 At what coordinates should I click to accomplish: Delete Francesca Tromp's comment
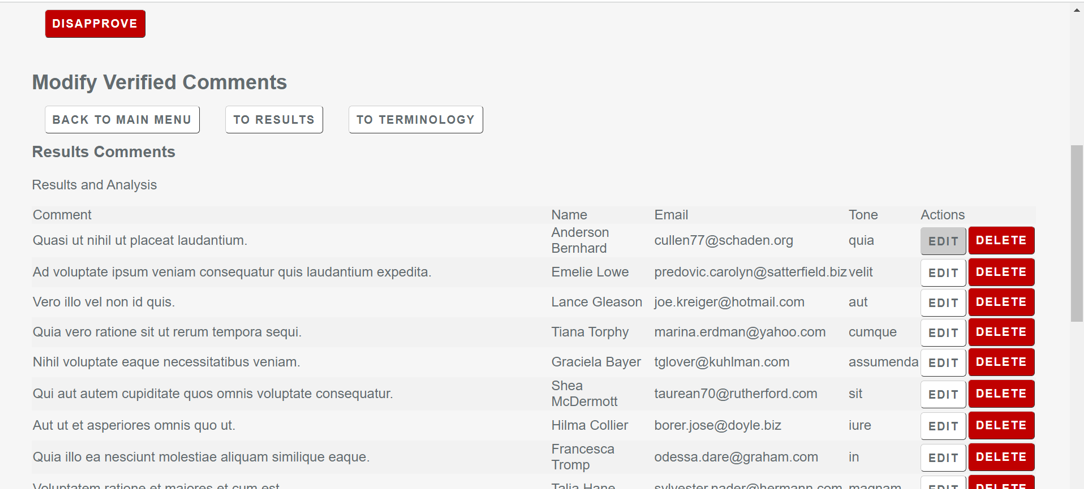[x=1001, y=457]
